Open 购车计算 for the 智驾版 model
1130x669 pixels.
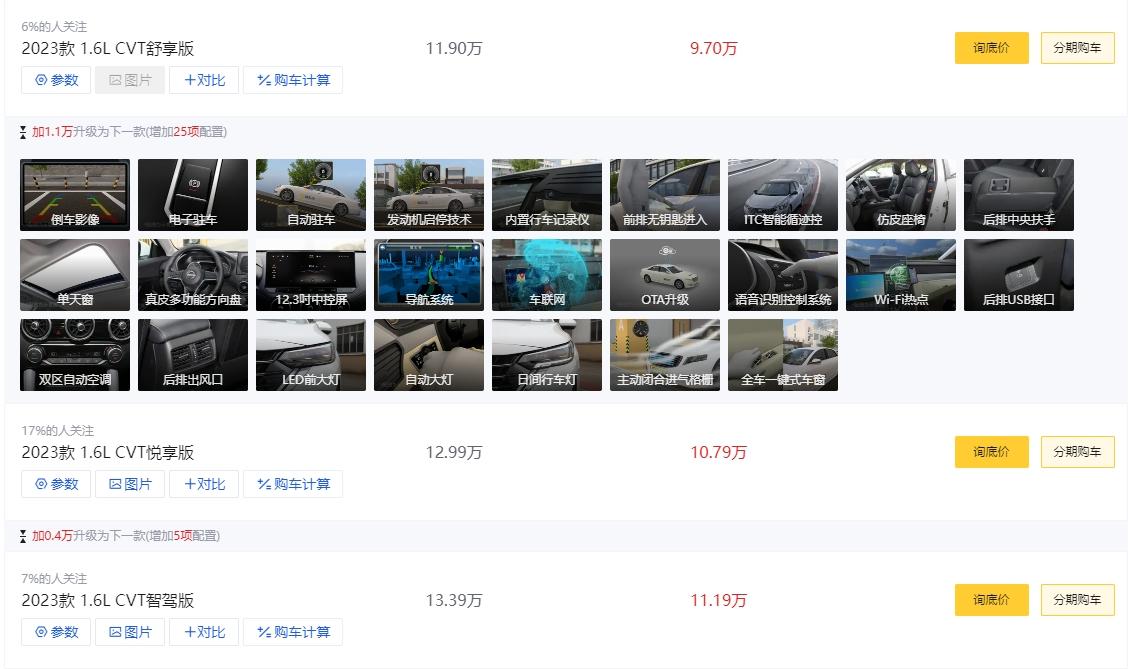click(293, 632)
